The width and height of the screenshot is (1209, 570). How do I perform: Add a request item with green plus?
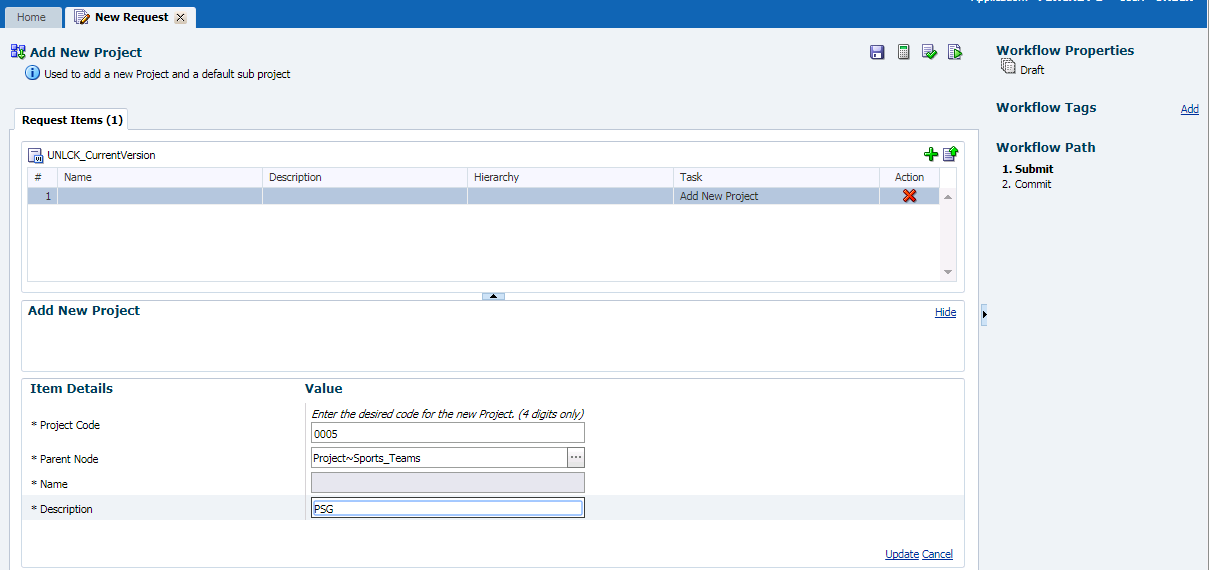click(x=931, y=154)
